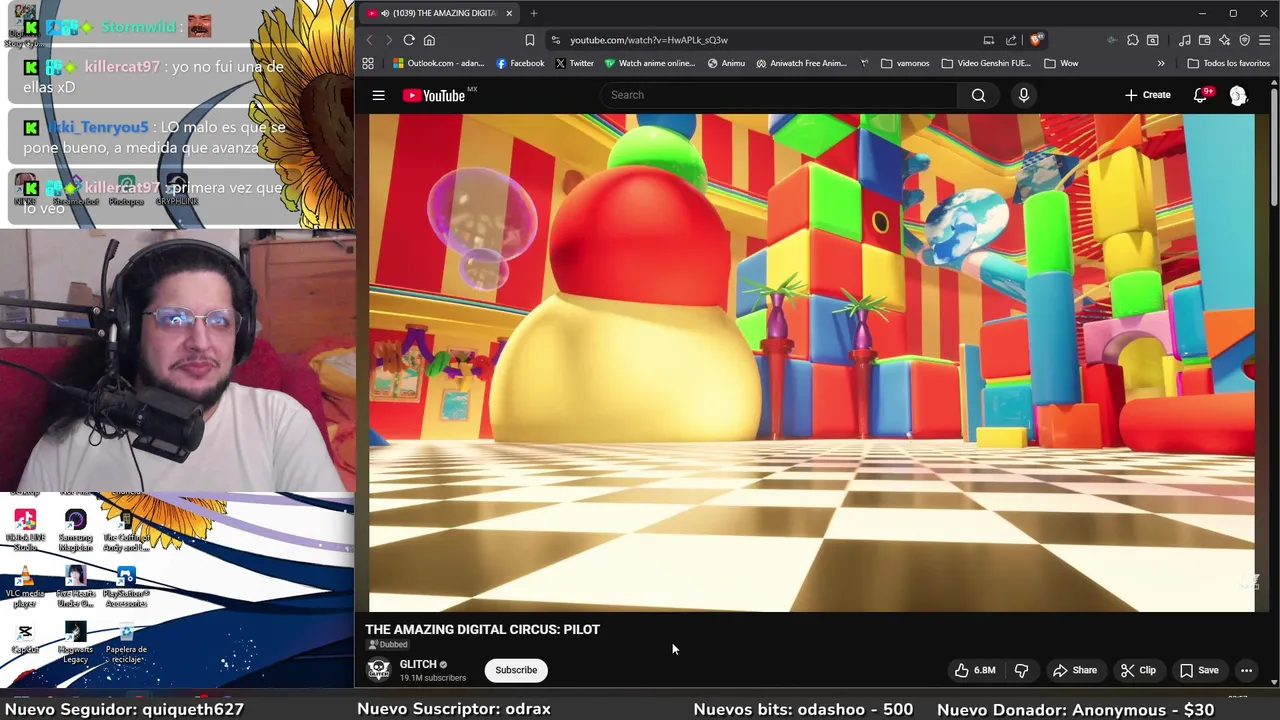Open the Hogwarts Legacy desktop shortcut

coord(75,642)
